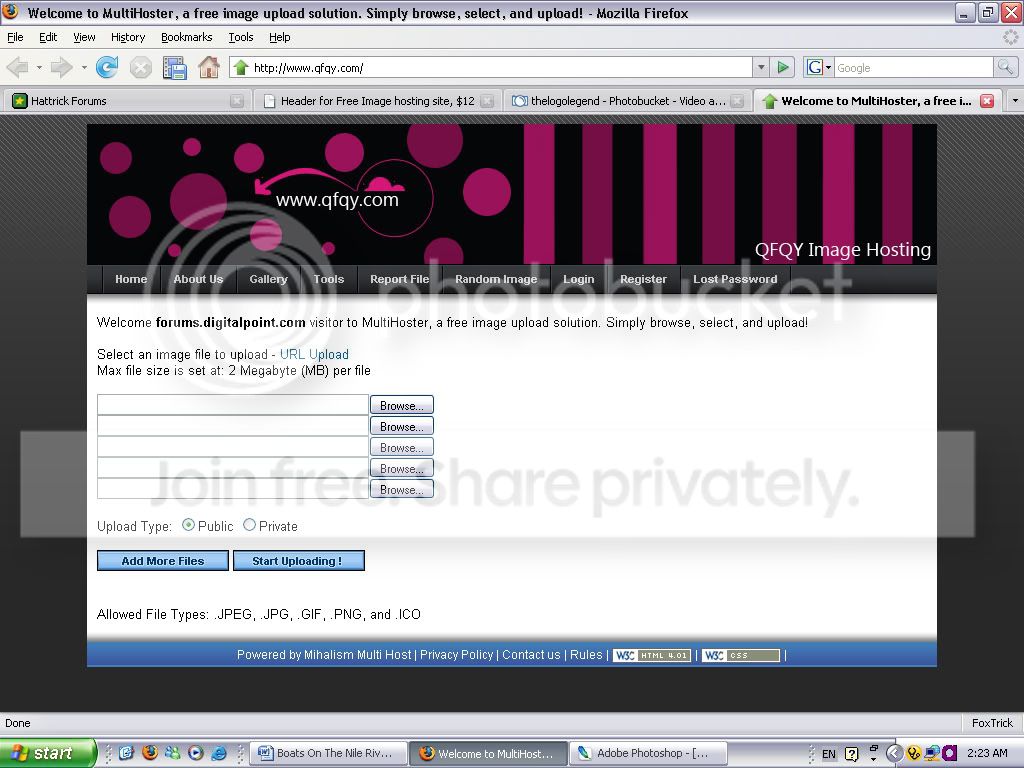The height and width of the screenshot is (768, 1024).
Task: Close the Hattrick Forums tab
Action: [237, 101]
